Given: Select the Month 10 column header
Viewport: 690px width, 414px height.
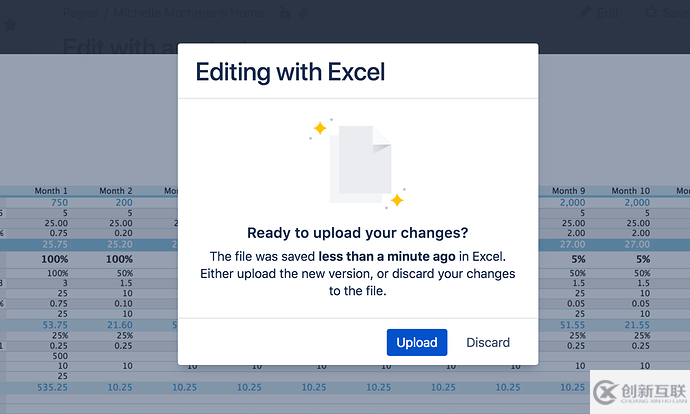Looking at the screenshot, I should pyautogui.click(x=631, y=191).
